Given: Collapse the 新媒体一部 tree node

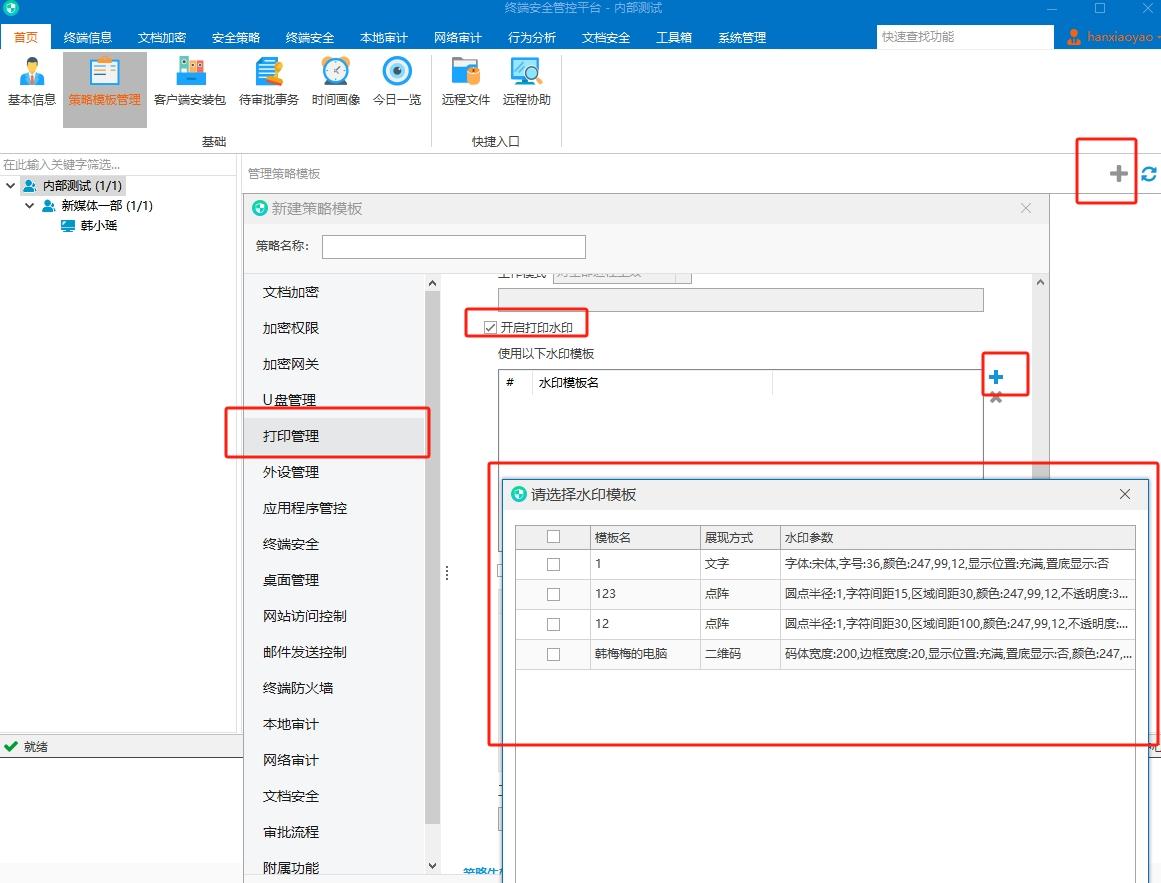Looking at the screenshot, I should point(30,206).
